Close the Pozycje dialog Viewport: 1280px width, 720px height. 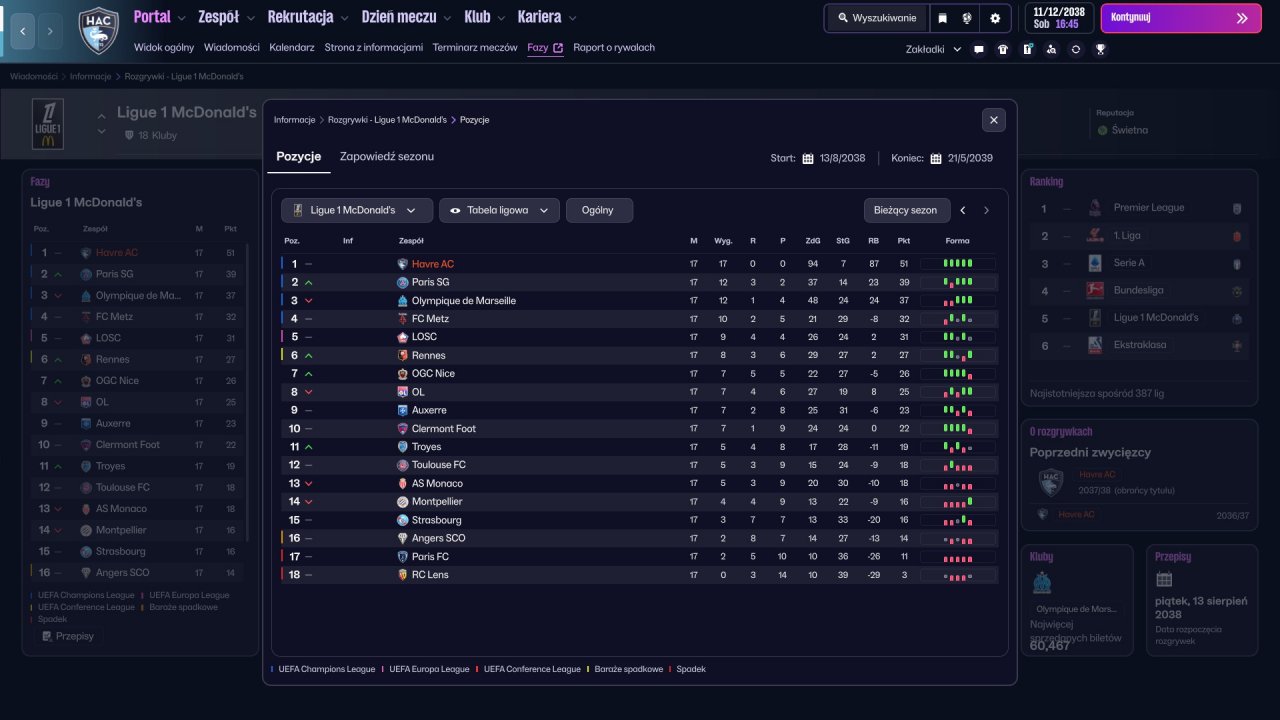pos(994,120)
